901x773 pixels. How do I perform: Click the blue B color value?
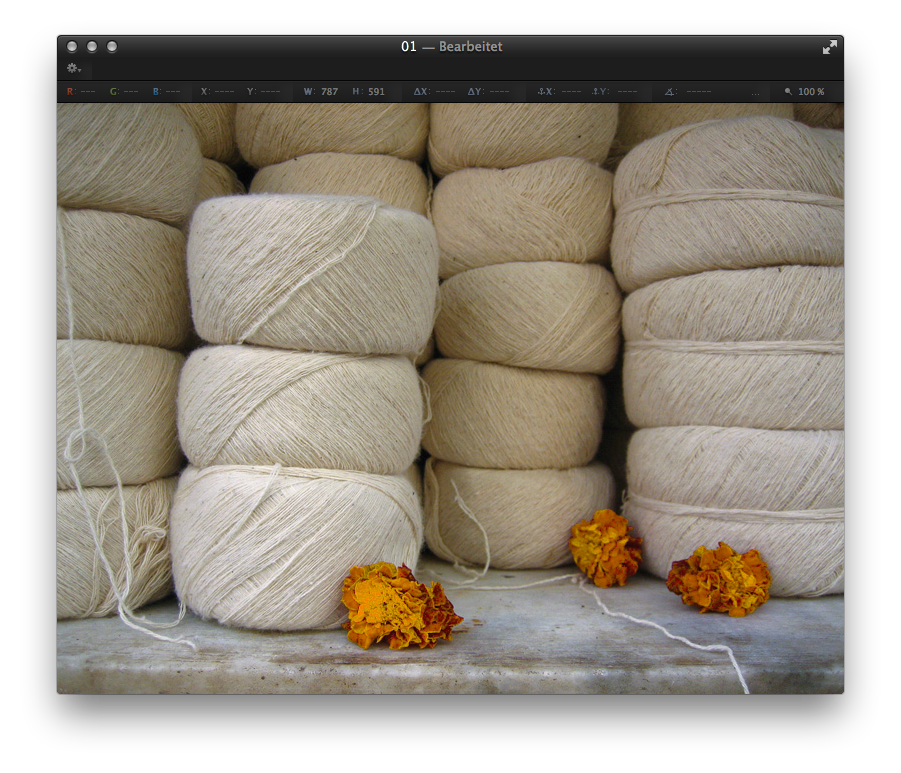point(166,92)
